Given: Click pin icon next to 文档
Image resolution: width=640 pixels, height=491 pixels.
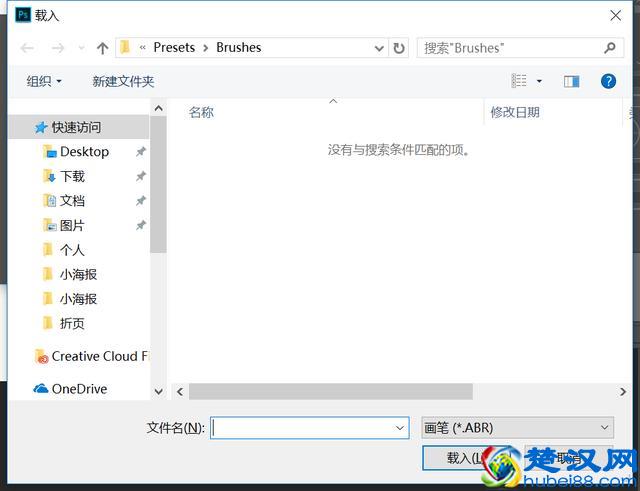Looking at the screenshot, I should (x=141, y=201).
